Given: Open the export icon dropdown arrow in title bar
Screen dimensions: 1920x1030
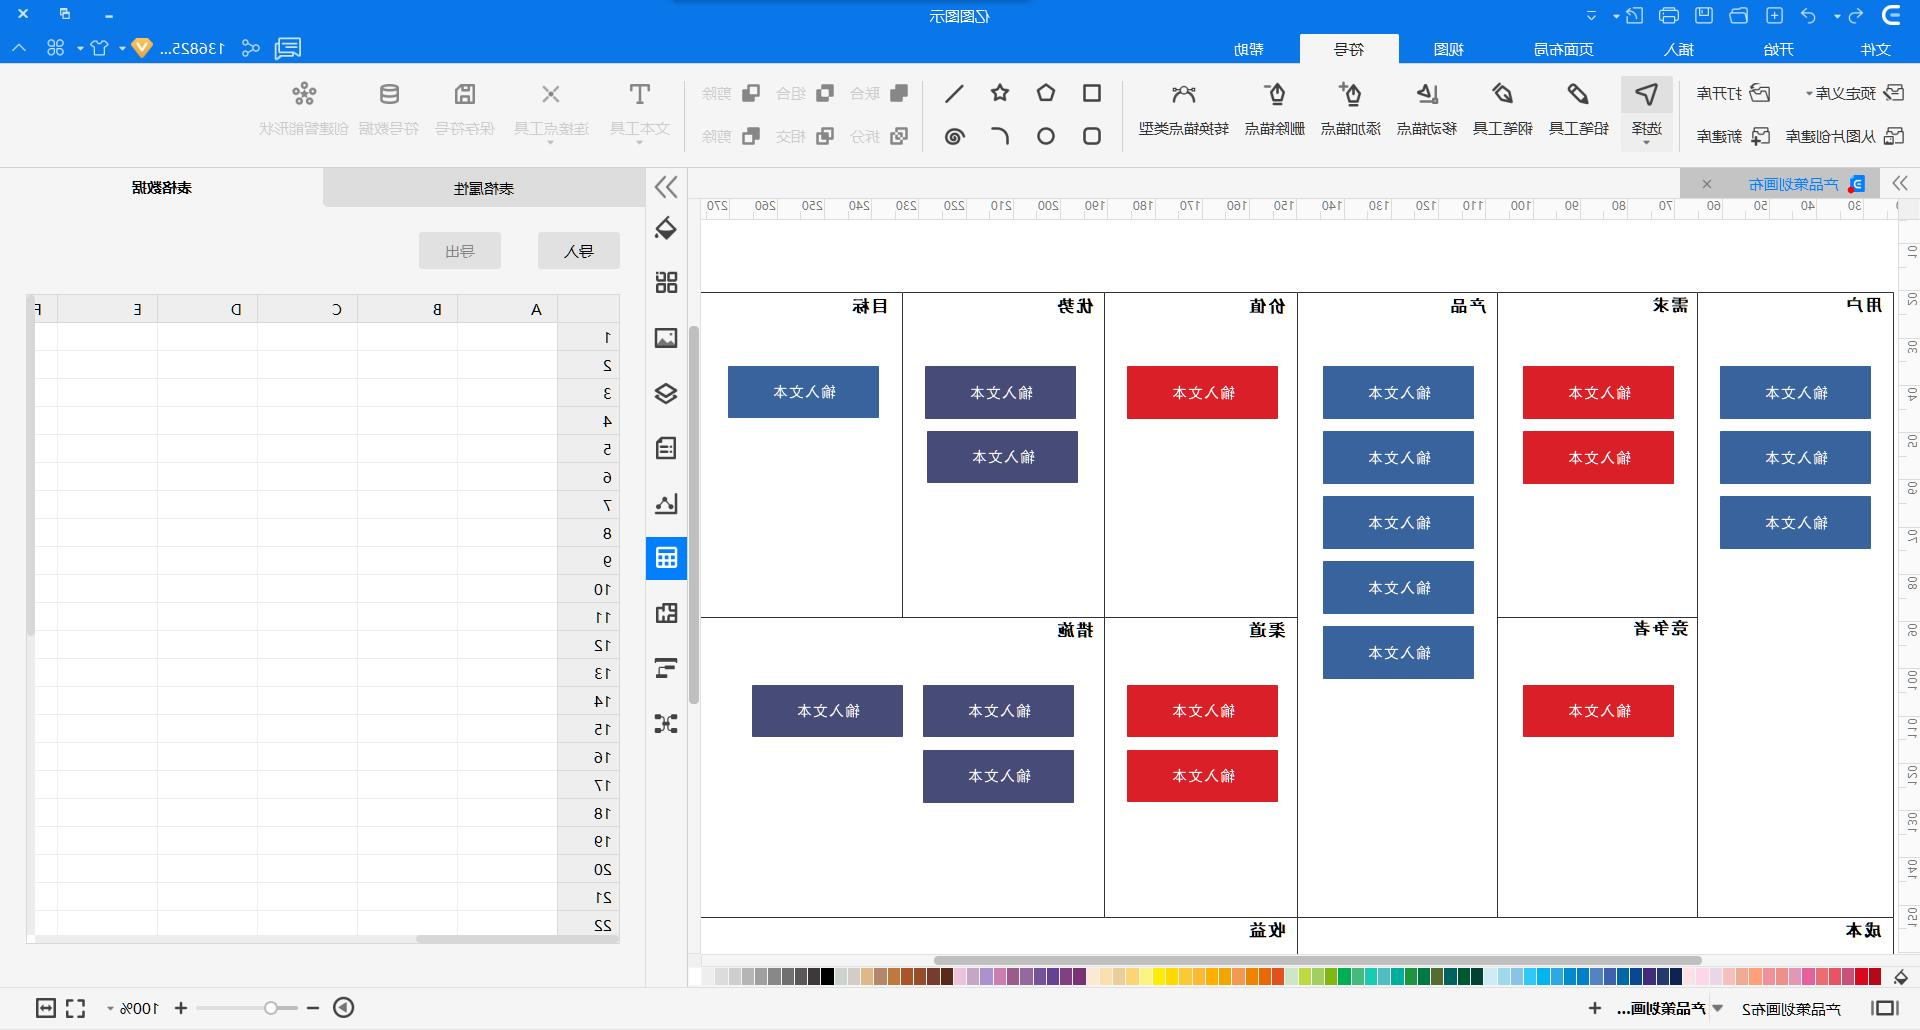Looking at the screenshot, I should (1617, 16).
